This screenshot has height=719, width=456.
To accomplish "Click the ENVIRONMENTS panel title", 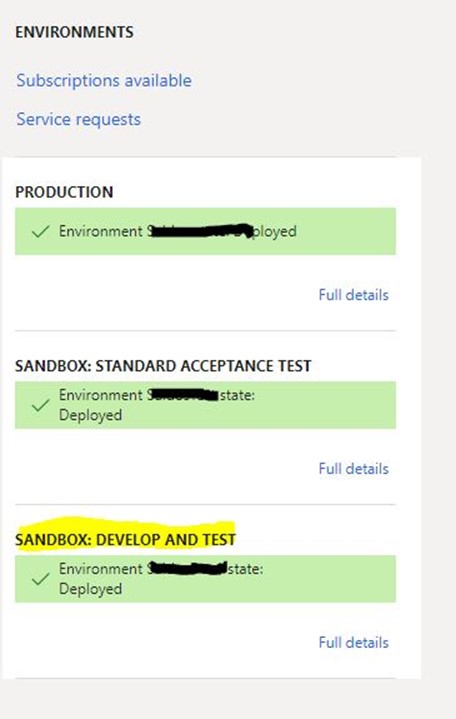I will coord(74,32).
